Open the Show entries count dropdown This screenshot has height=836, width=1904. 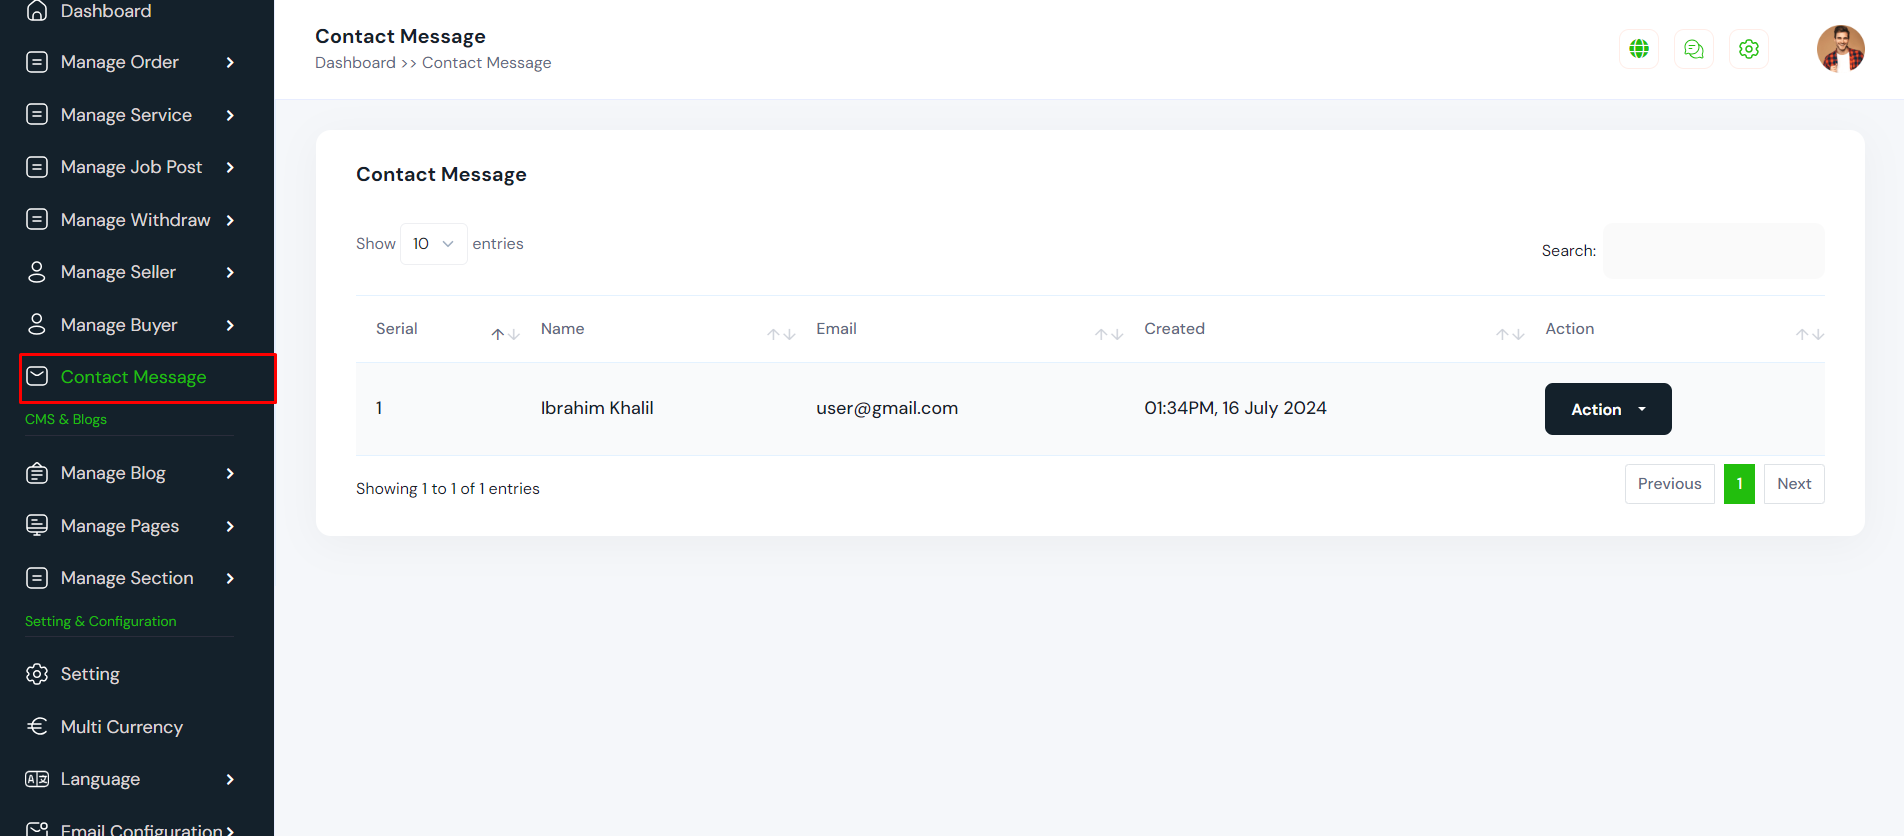click(x=433, y=244)
